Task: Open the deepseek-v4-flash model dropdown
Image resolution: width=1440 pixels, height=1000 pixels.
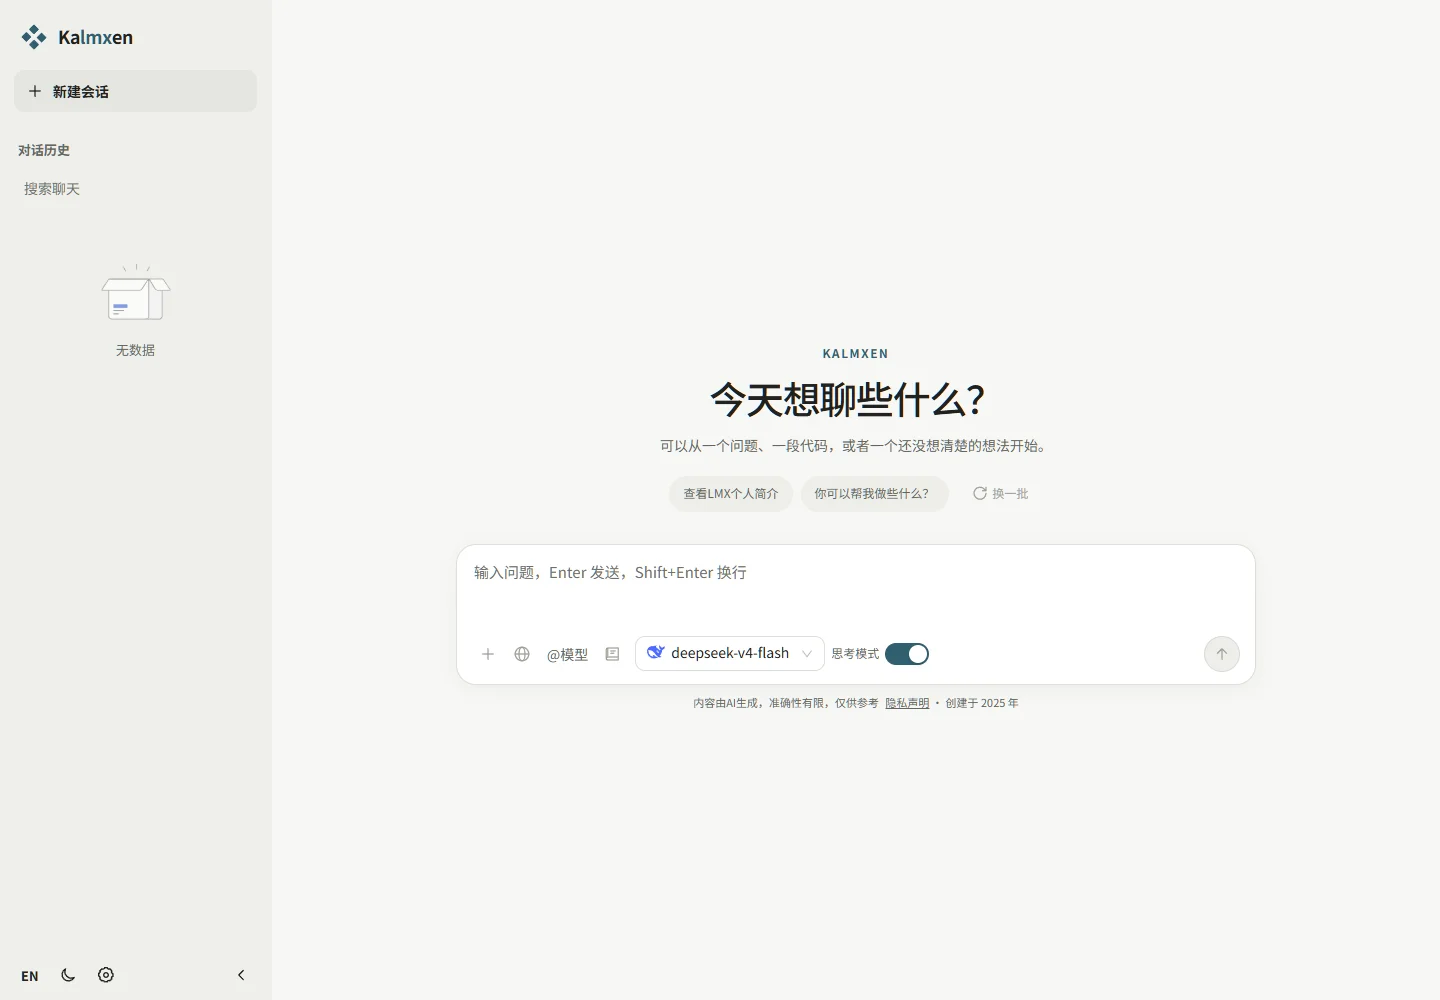Action: pyautogui.click(x=730, y=653)
